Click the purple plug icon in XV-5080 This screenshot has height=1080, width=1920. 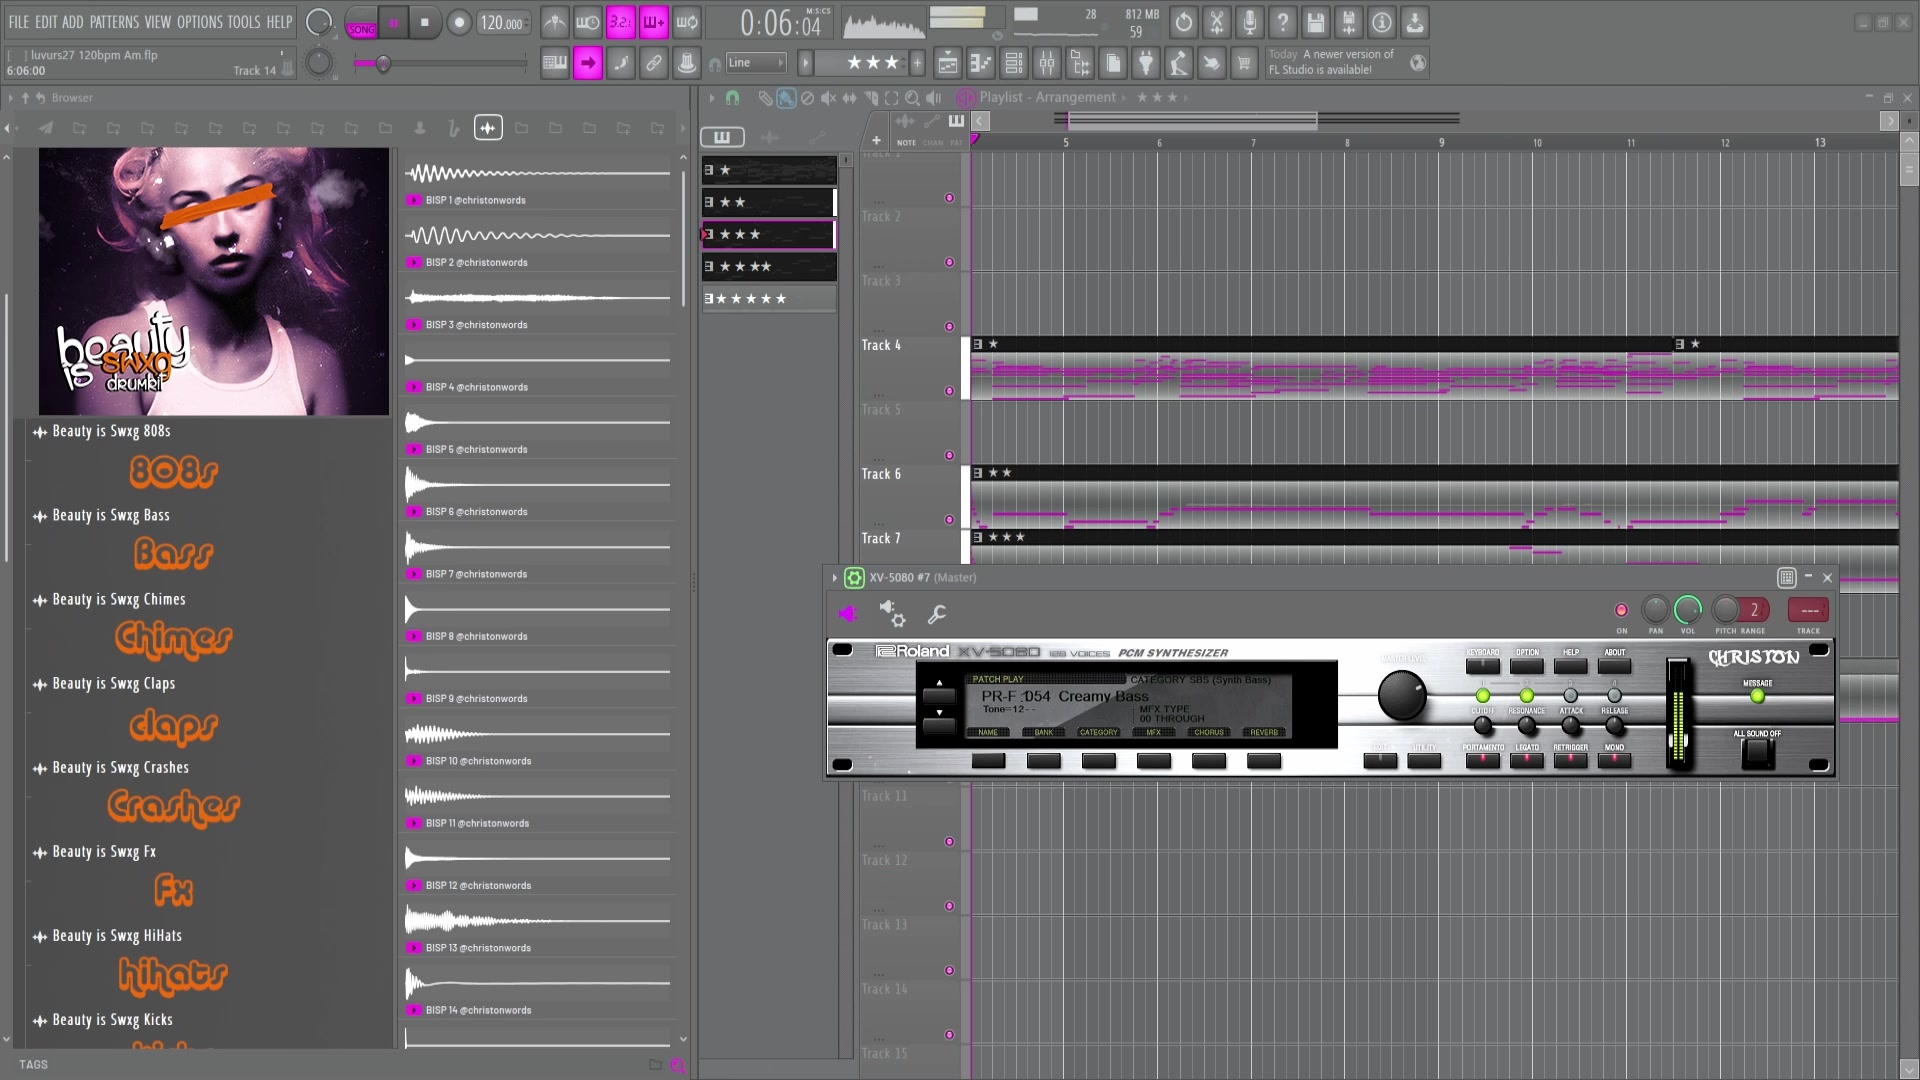(848, 614)
